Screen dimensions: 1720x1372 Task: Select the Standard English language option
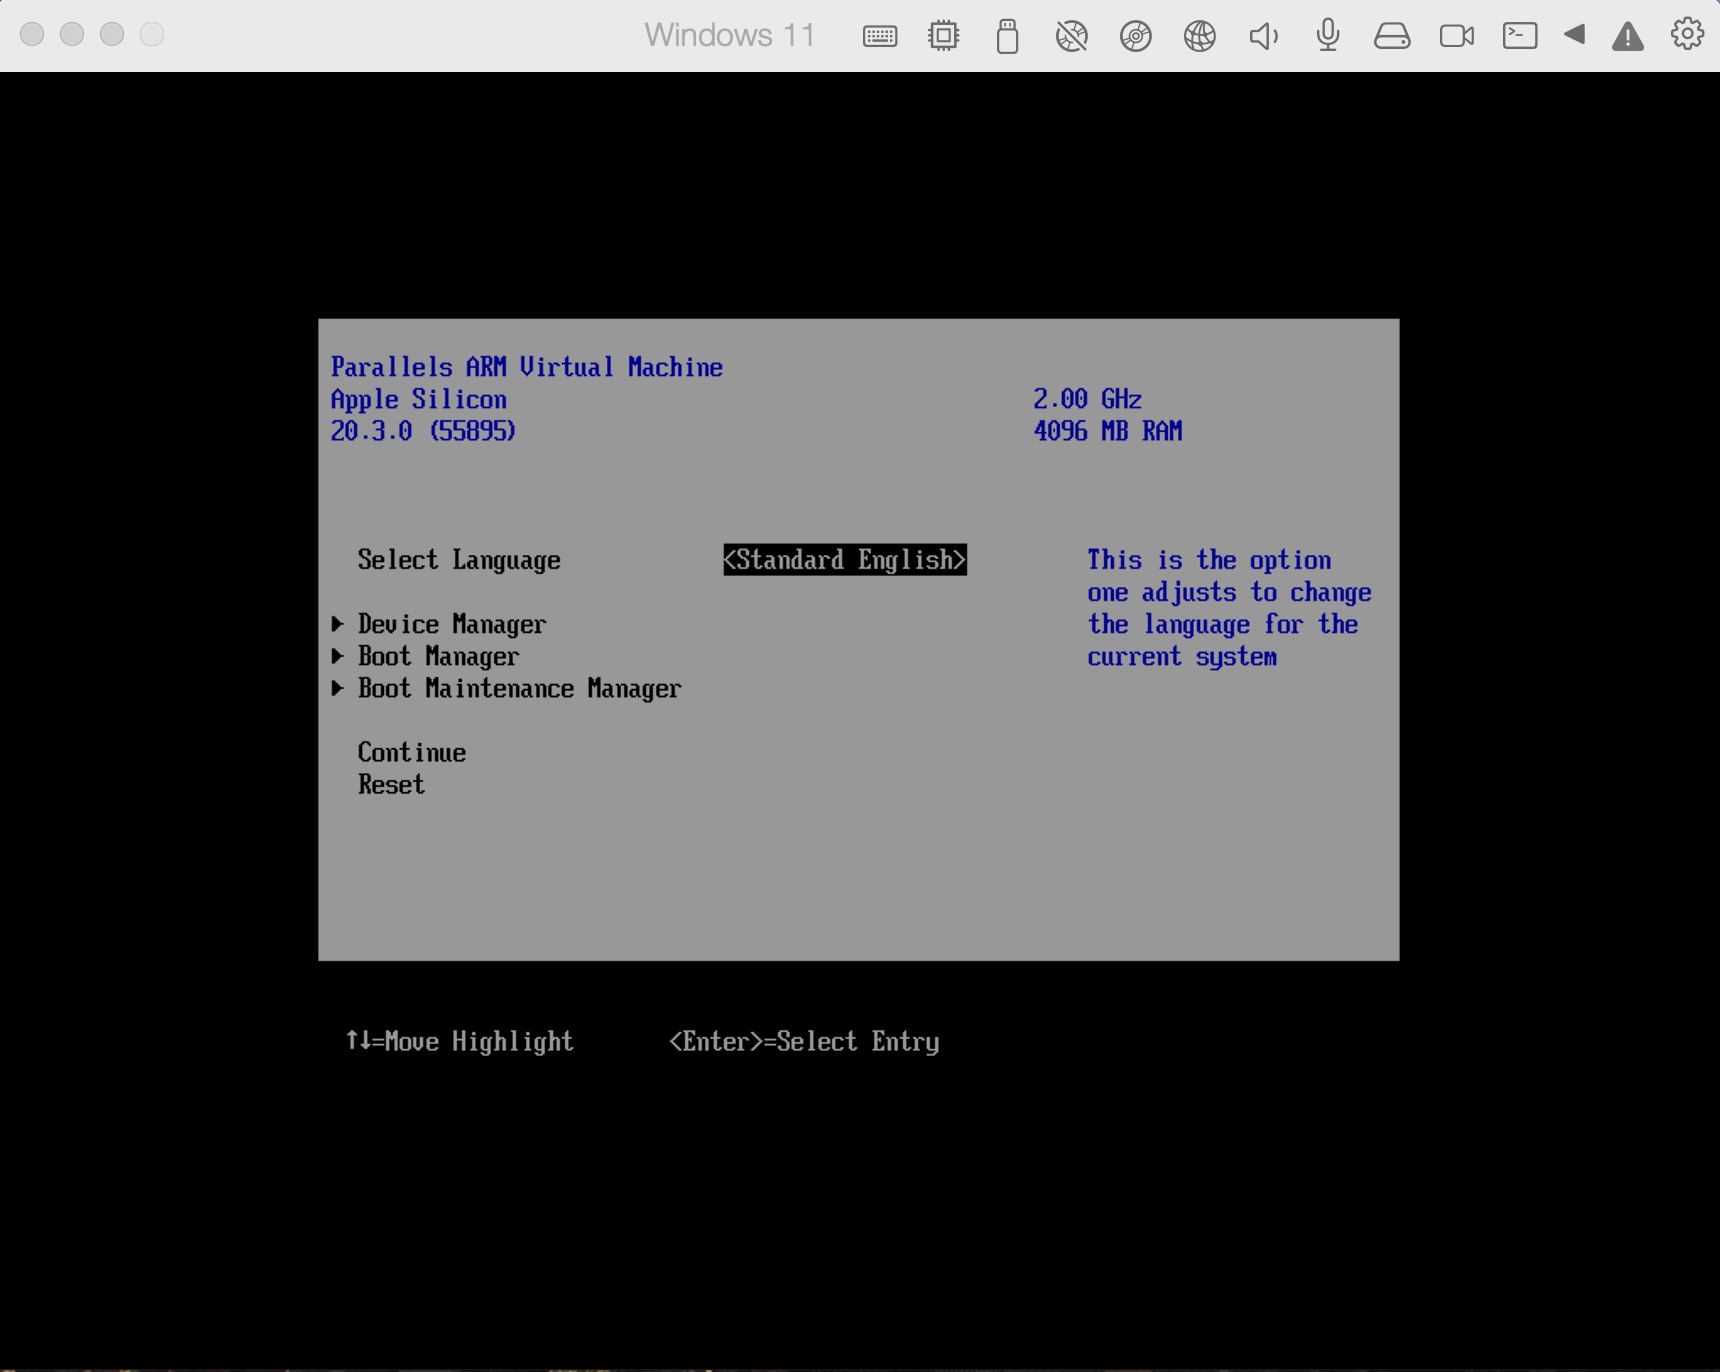845,560
